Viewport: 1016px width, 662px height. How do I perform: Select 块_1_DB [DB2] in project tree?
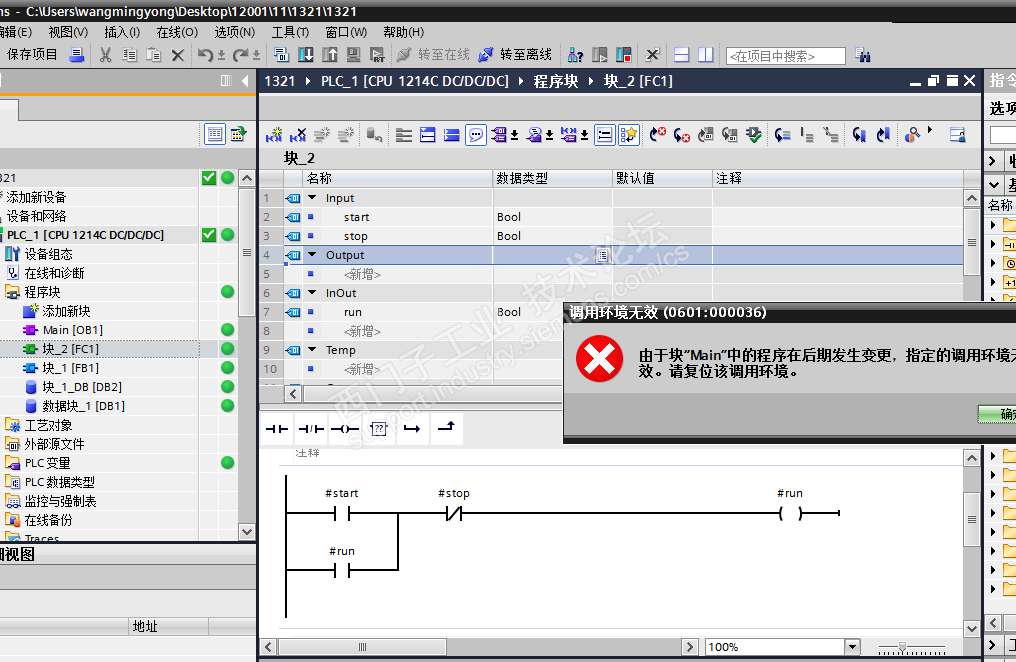pyautogui.click(x=82, y=387)
